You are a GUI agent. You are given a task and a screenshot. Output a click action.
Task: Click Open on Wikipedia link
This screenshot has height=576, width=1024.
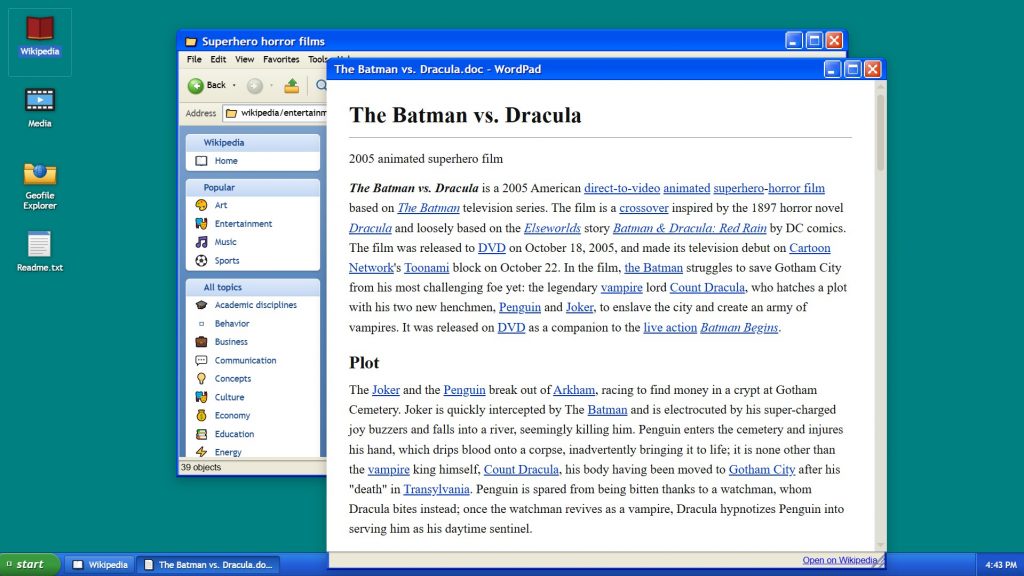[839, 560]
